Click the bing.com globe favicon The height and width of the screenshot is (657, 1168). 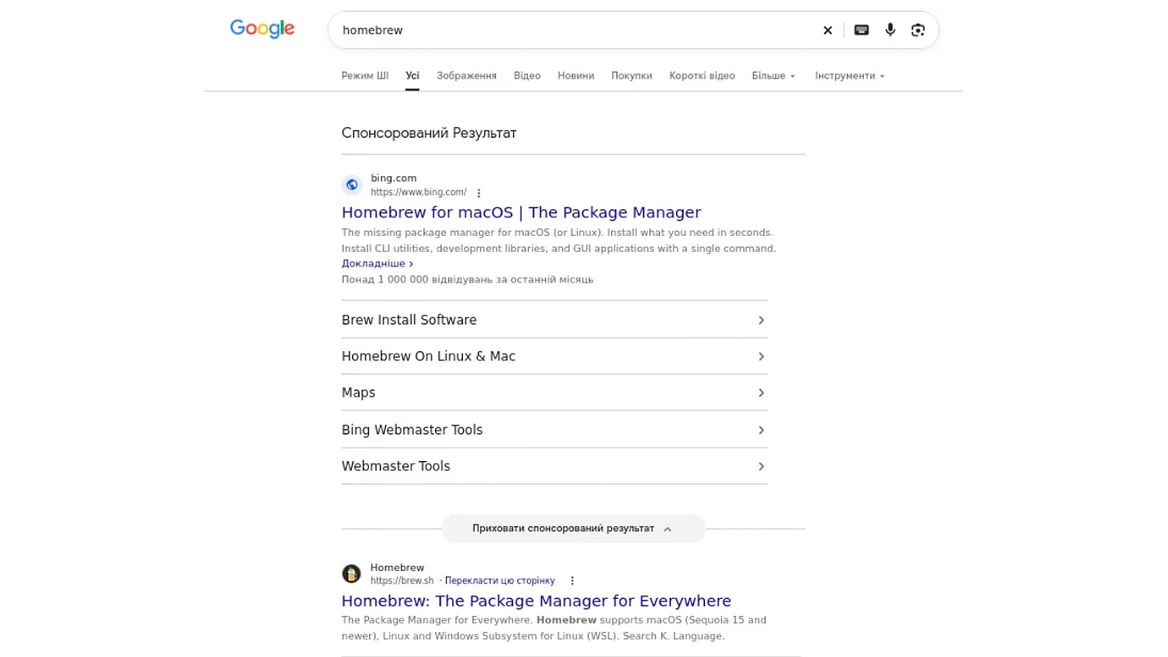coord(352,185)
